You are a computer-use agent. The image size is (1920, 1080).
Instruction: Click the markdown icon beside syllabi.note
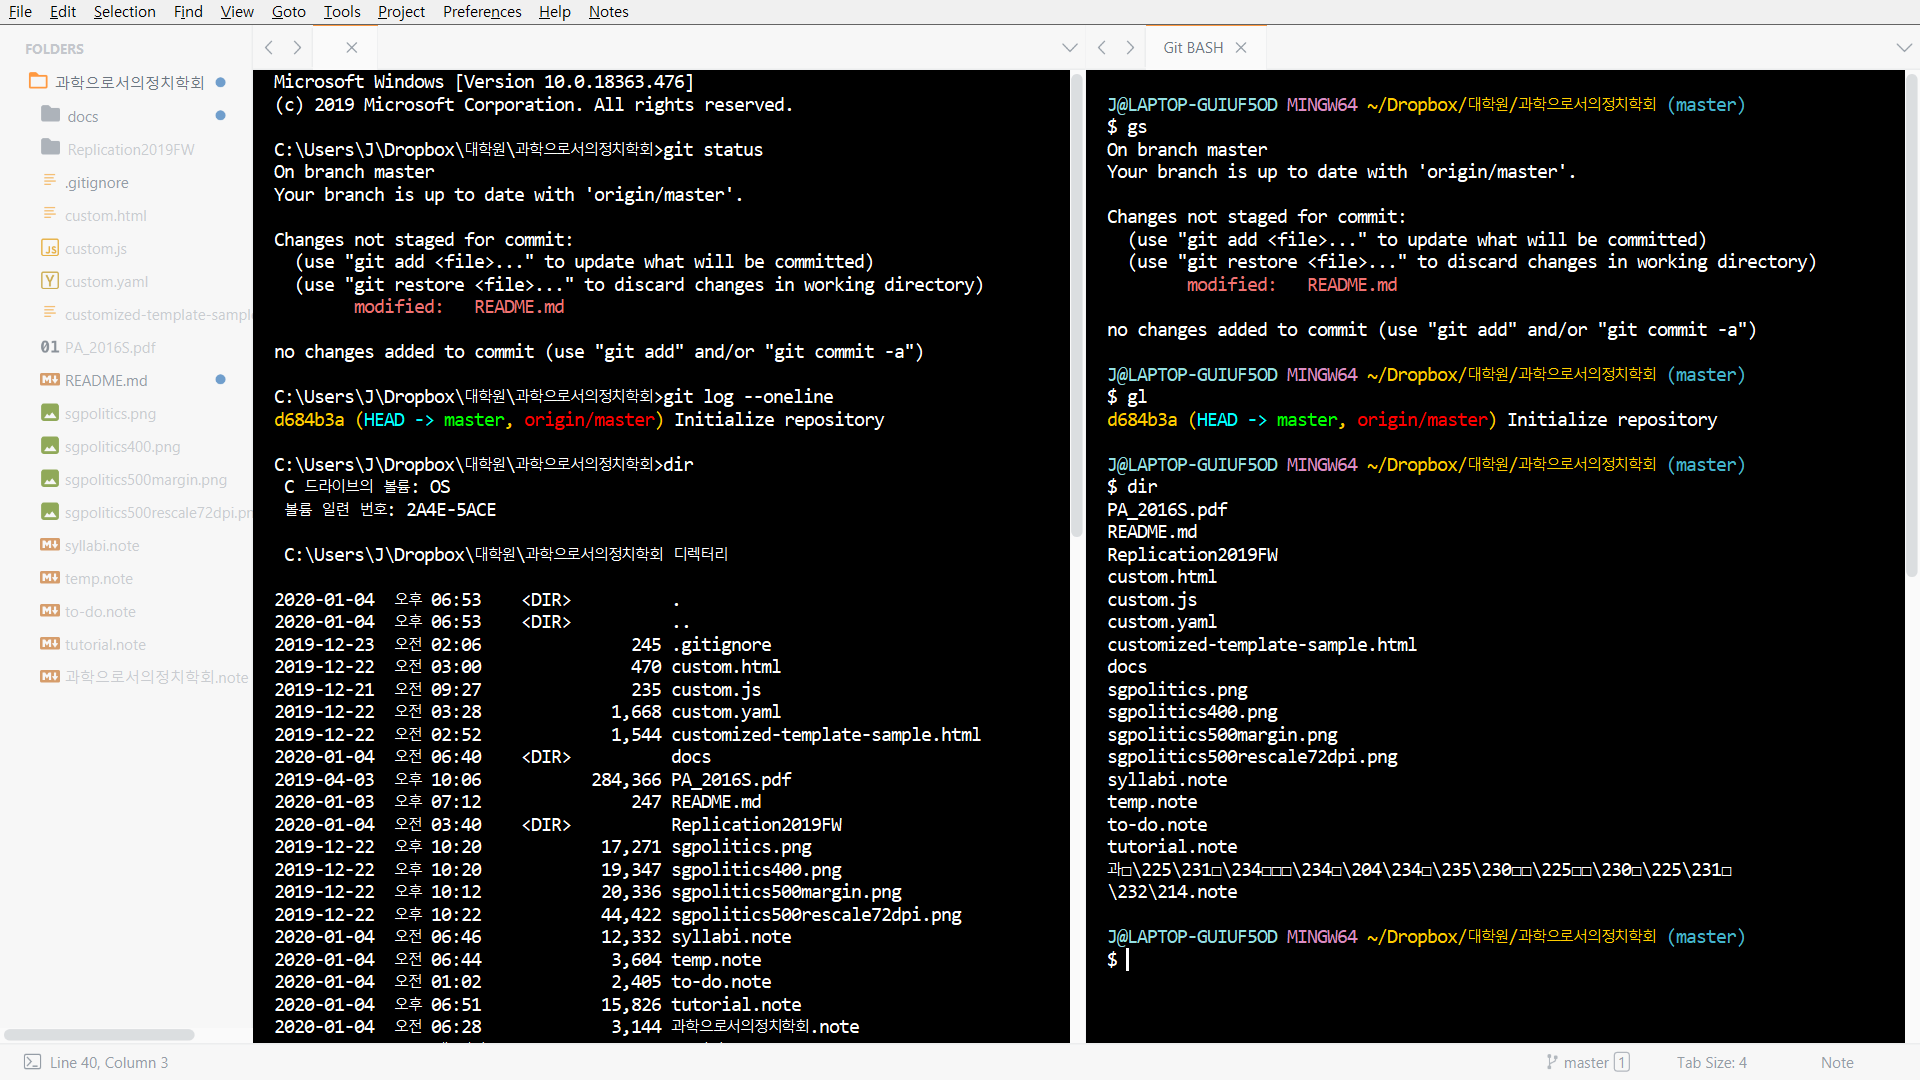[49, 545]
